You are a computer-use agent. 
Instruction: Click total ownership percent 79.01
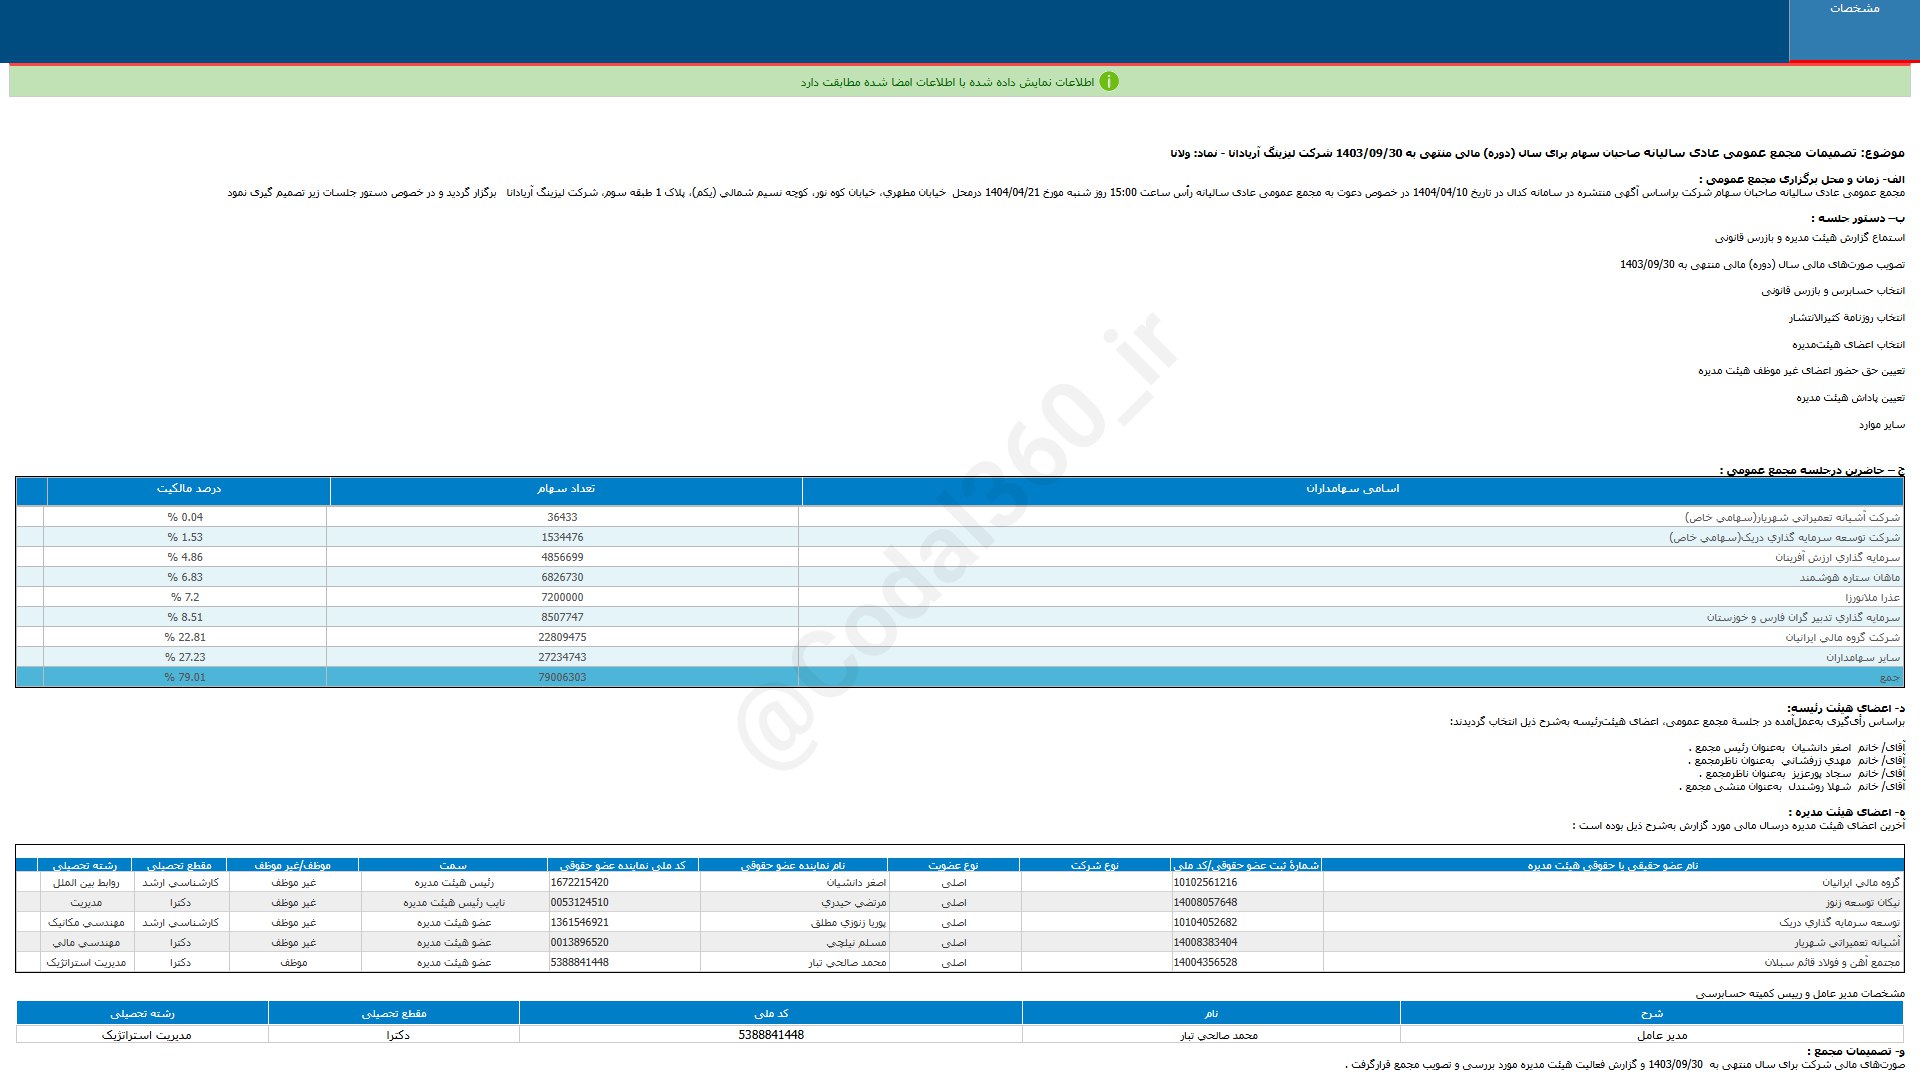185,677
